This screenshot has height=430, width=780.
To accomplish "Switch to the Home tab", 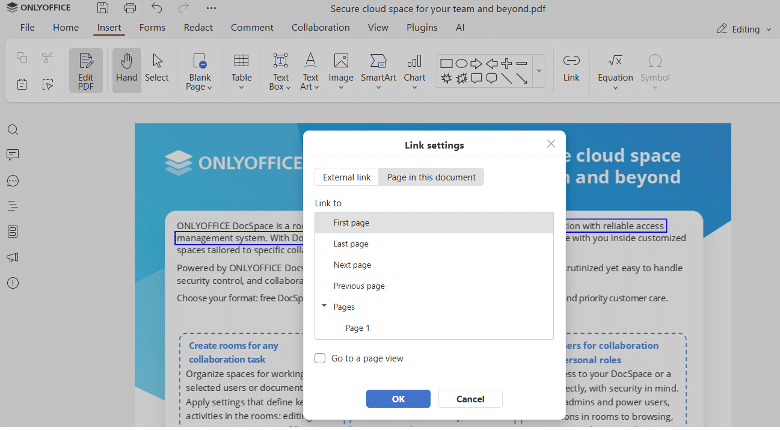I will tap(66, 28).
